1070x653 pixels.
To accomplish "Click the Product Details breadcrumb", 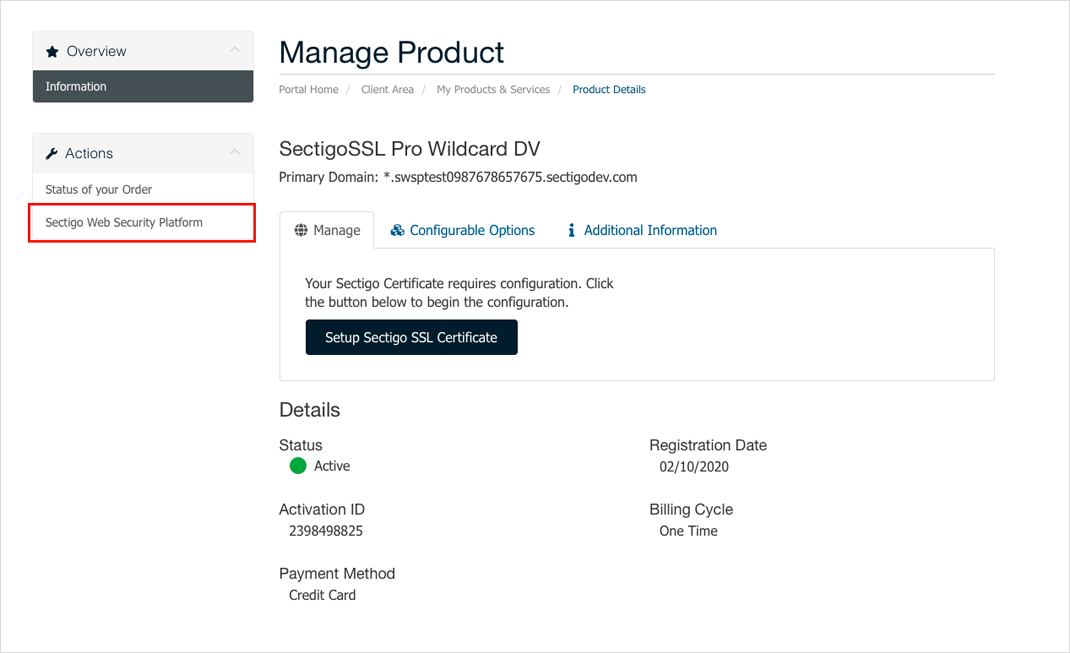I will (x=609, y=89).
